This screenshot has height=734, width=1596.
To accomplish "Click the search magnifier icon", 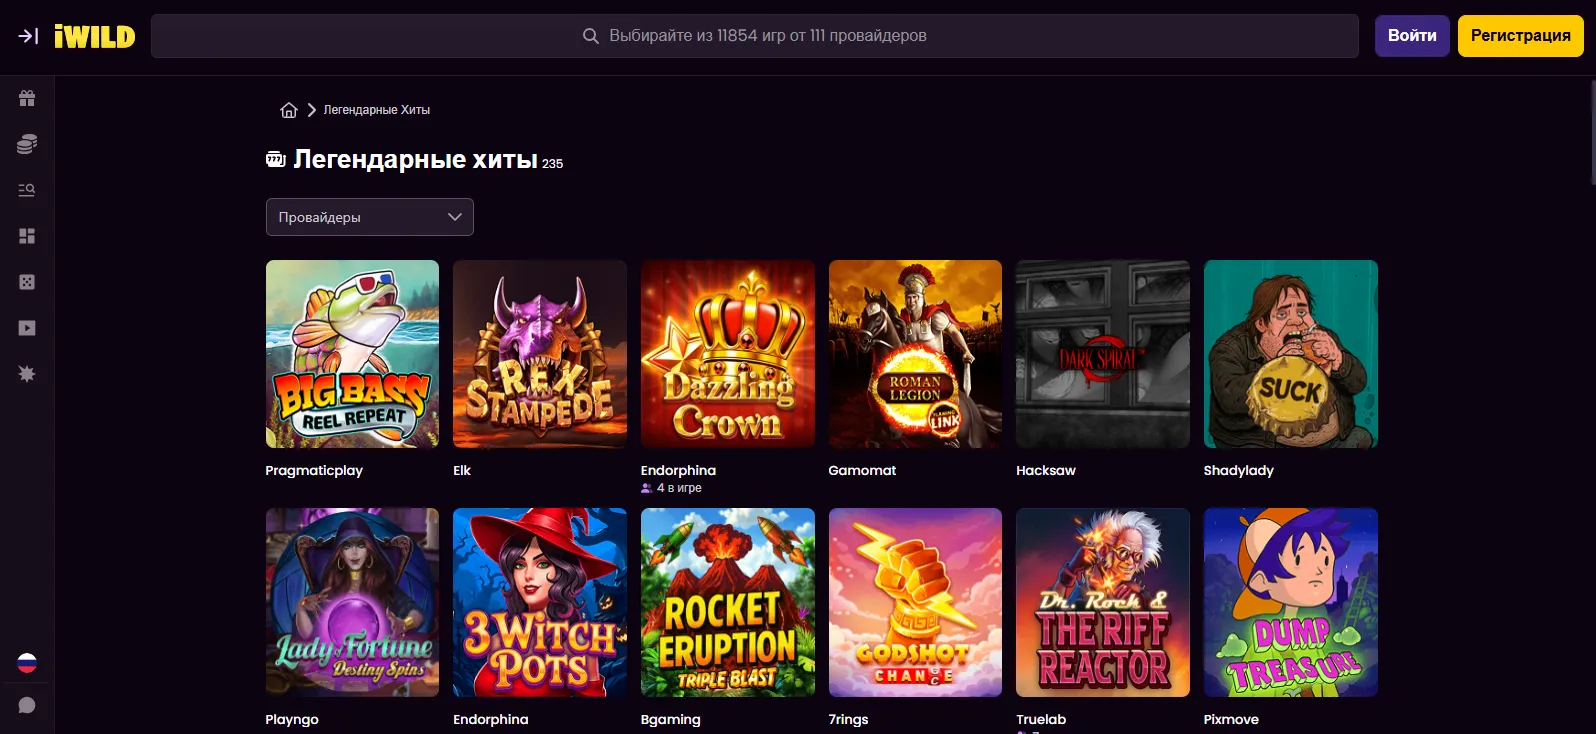I will (x=591, y=36).
